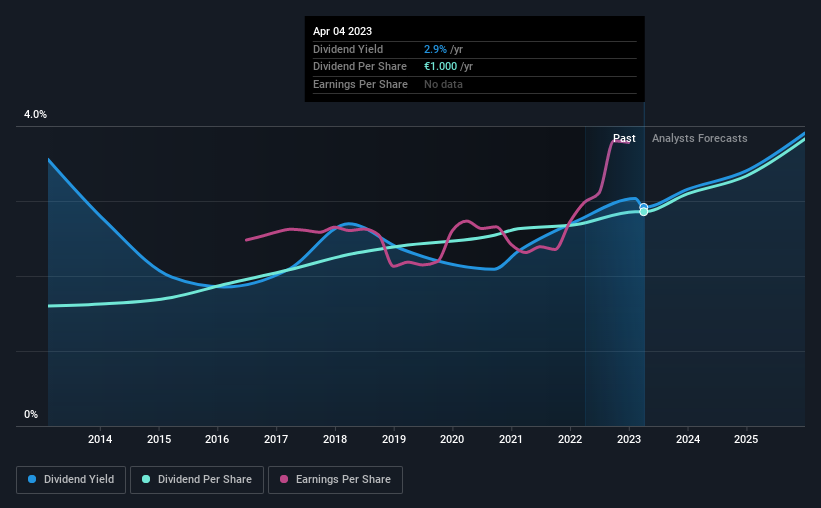Click the €1.000 dividend per share value
The width and height of the screenshot is (821, 508).
click(x=440, y=67)
